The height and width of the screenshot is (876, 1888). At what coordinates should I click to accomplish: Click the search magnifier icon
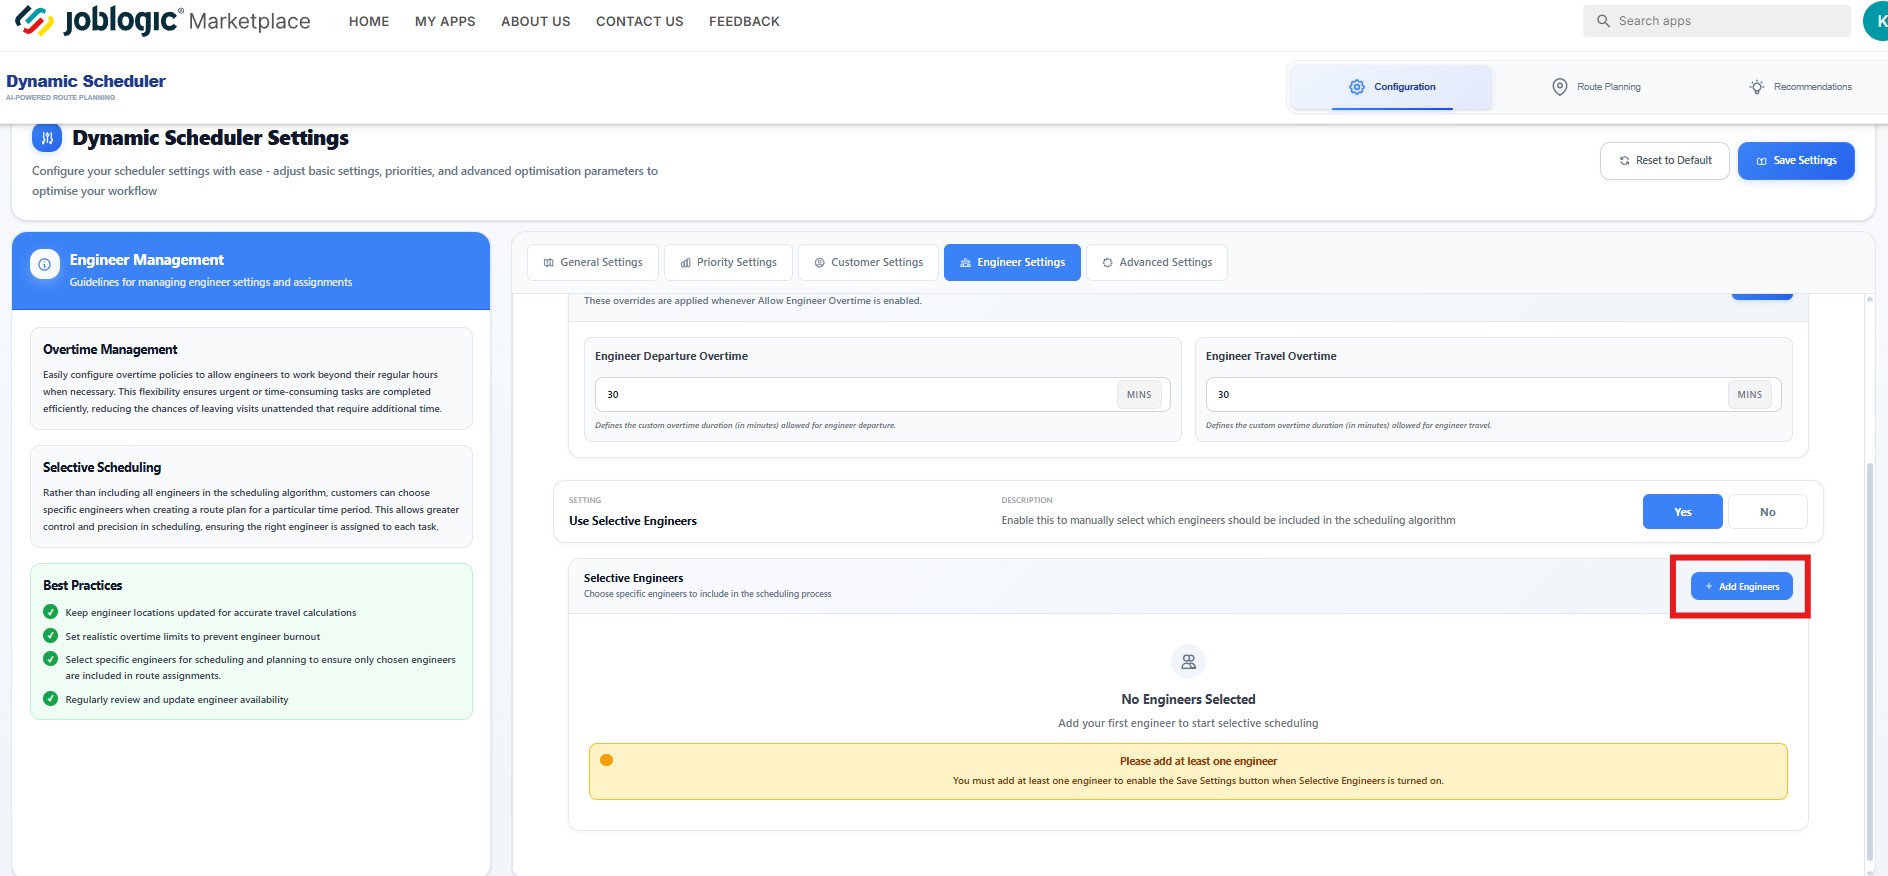tap(1603, 21)
